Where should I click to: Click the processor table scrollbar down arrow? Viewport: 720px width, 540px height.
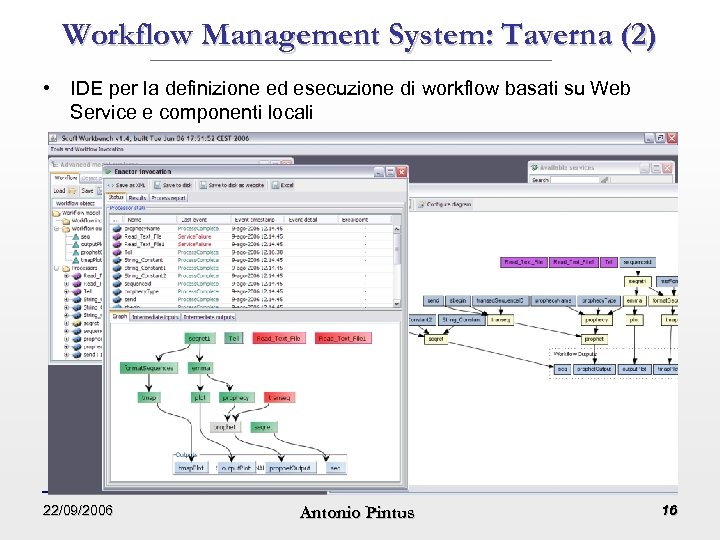pyautogui.click(x=397, y=304)
